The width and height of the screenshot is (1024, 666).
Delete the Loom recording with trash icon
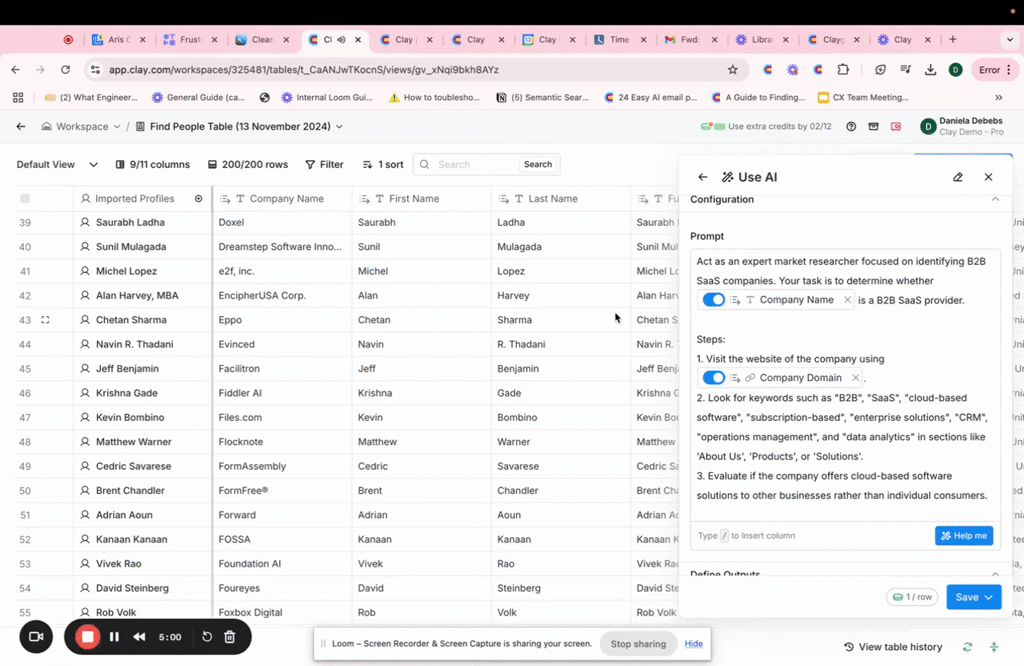(230, 637)
